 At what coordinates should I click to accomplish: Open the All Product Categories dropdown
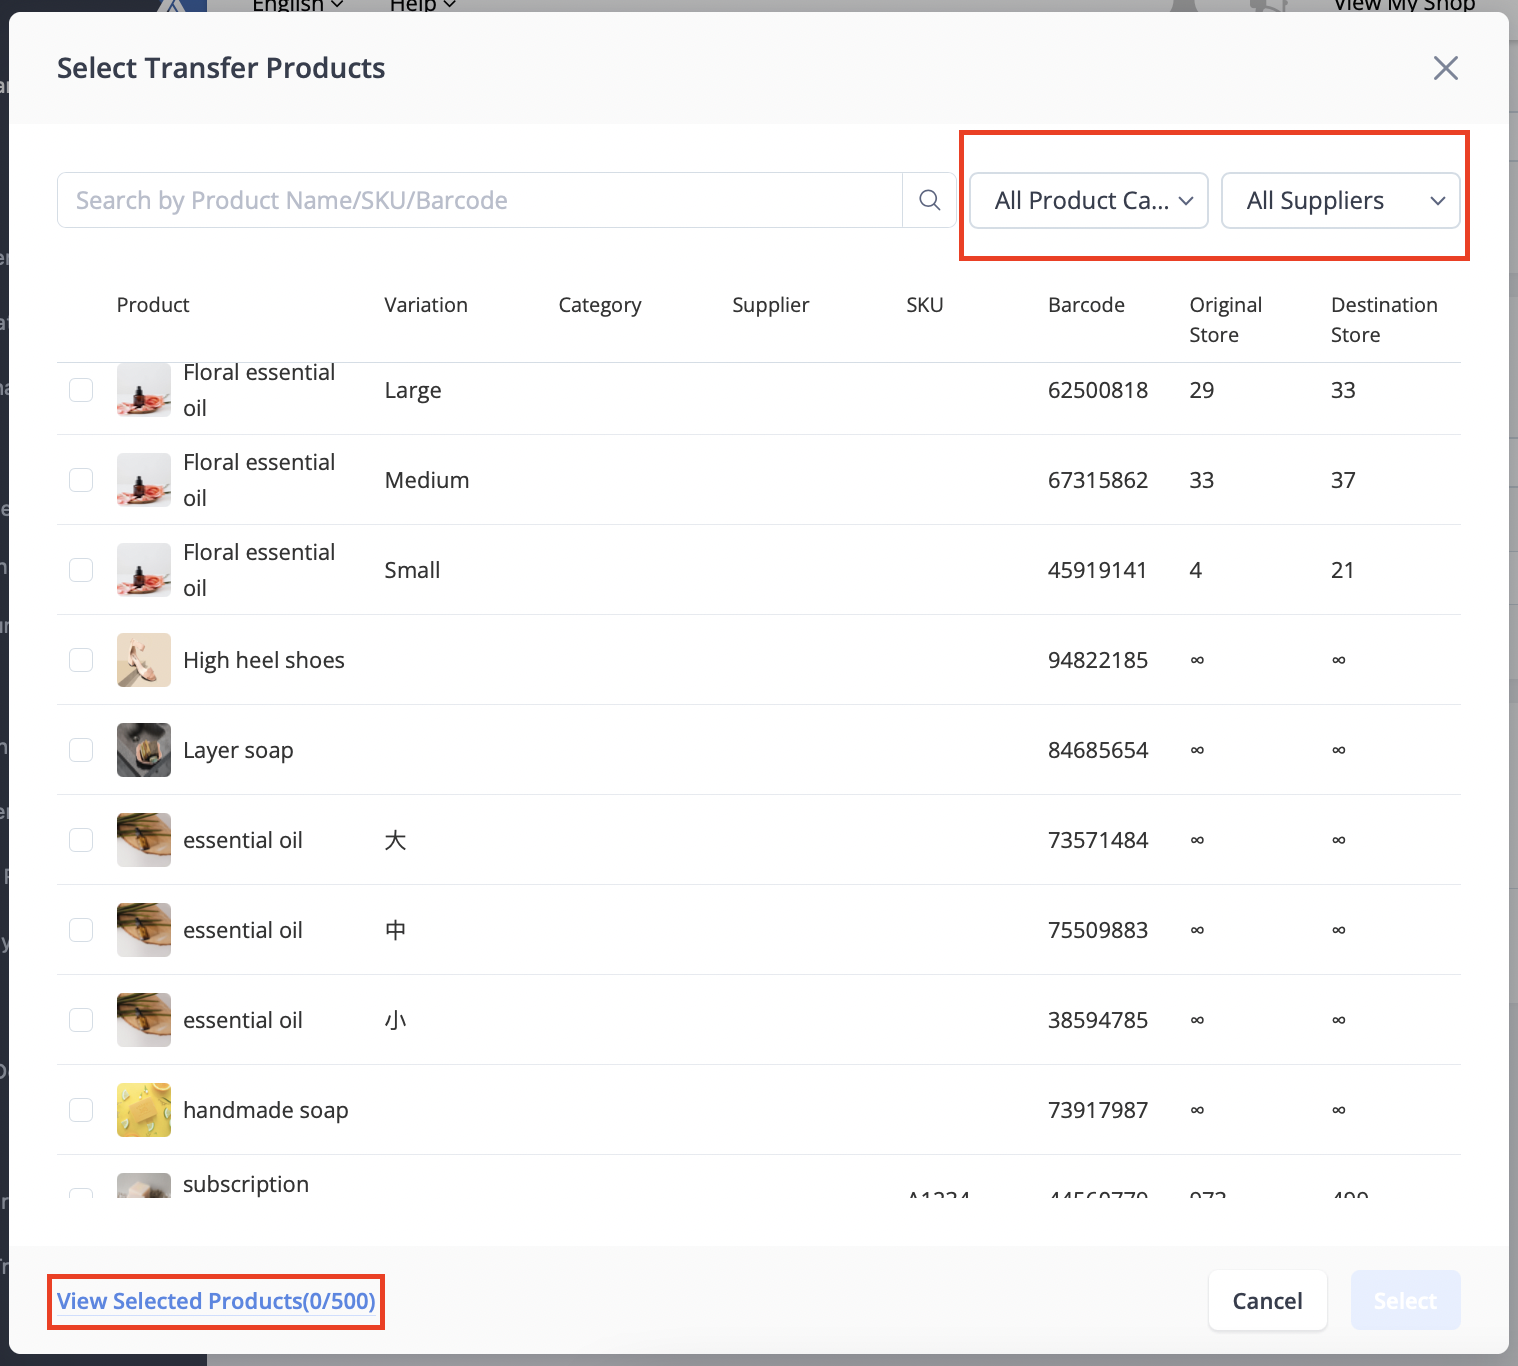1089,200
